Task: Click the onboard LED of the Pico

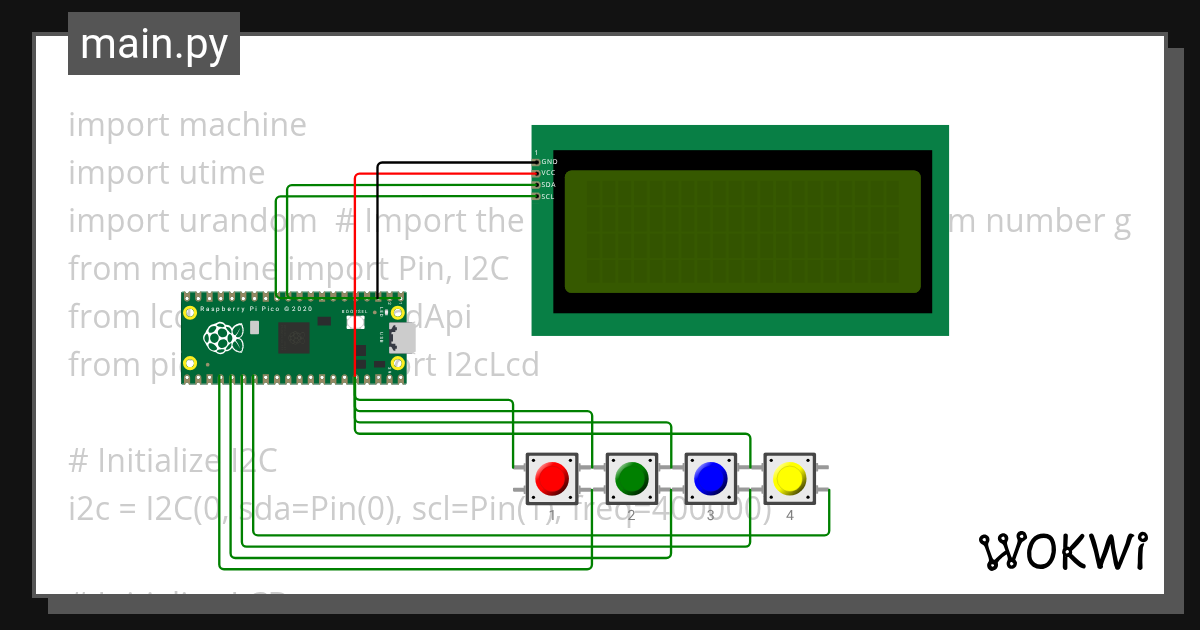Action: [385, 312]
